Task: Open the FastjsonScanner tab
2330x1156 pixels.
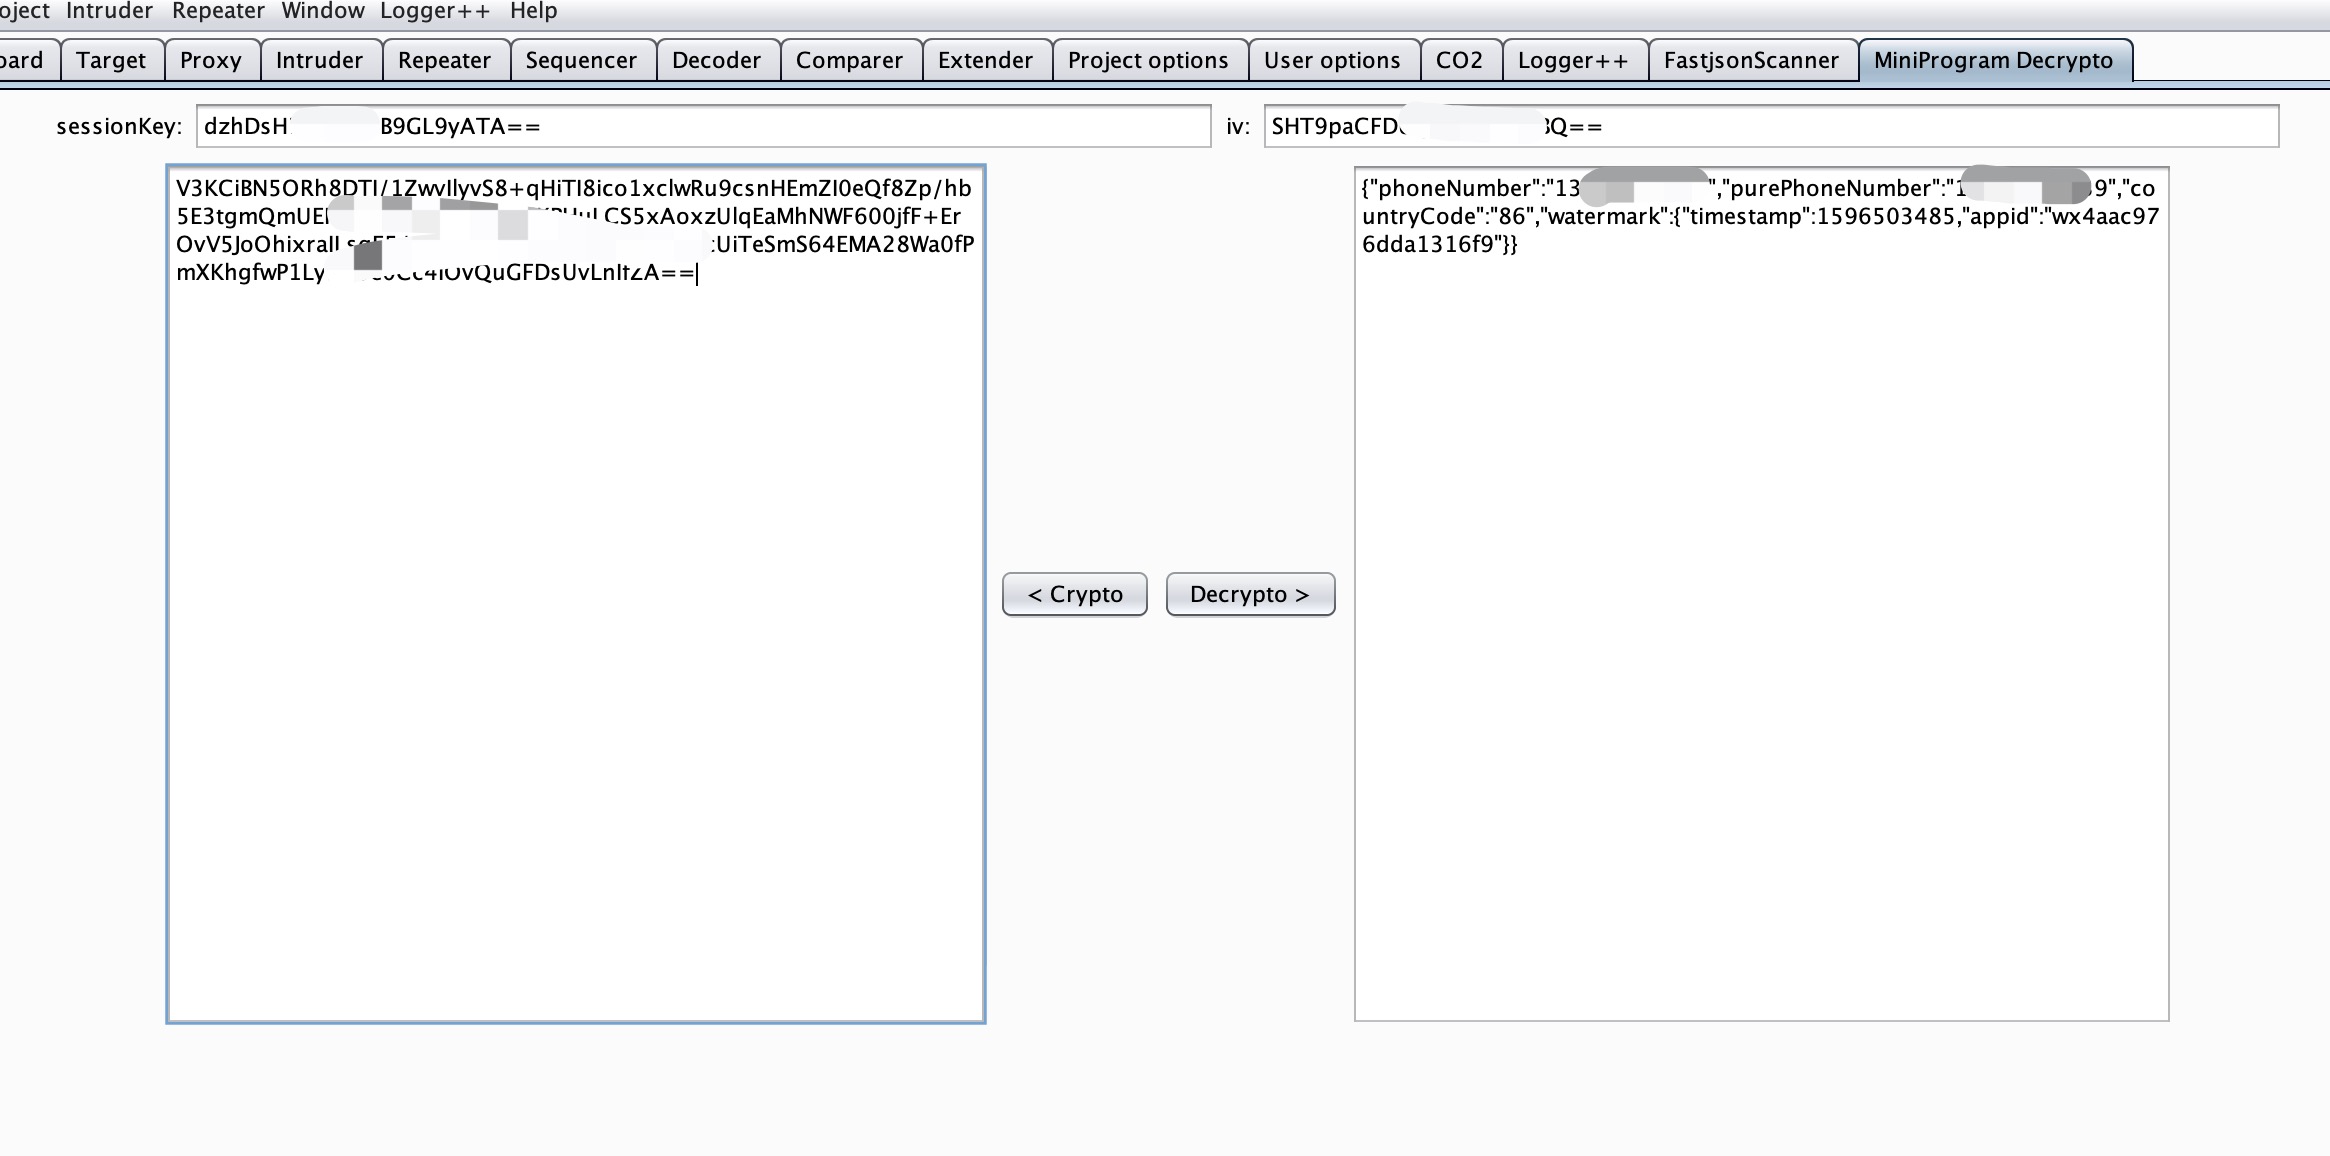Action: tap(1751, 60)
